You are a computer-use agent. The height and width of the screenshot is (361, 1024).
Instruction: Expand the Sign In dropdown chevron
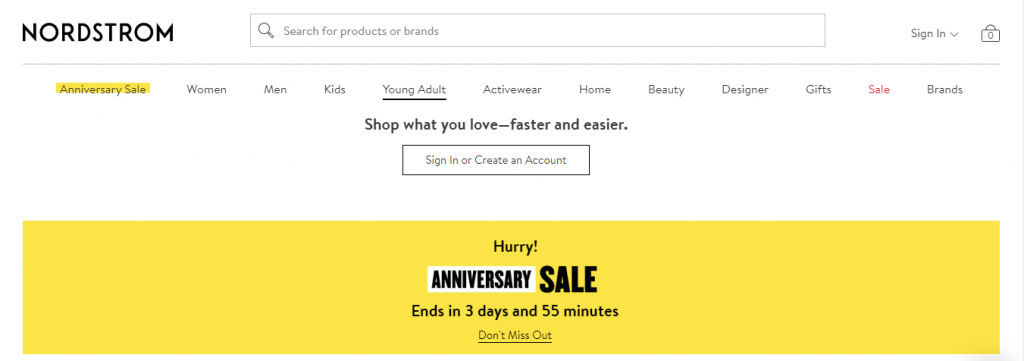pos(954,34)
